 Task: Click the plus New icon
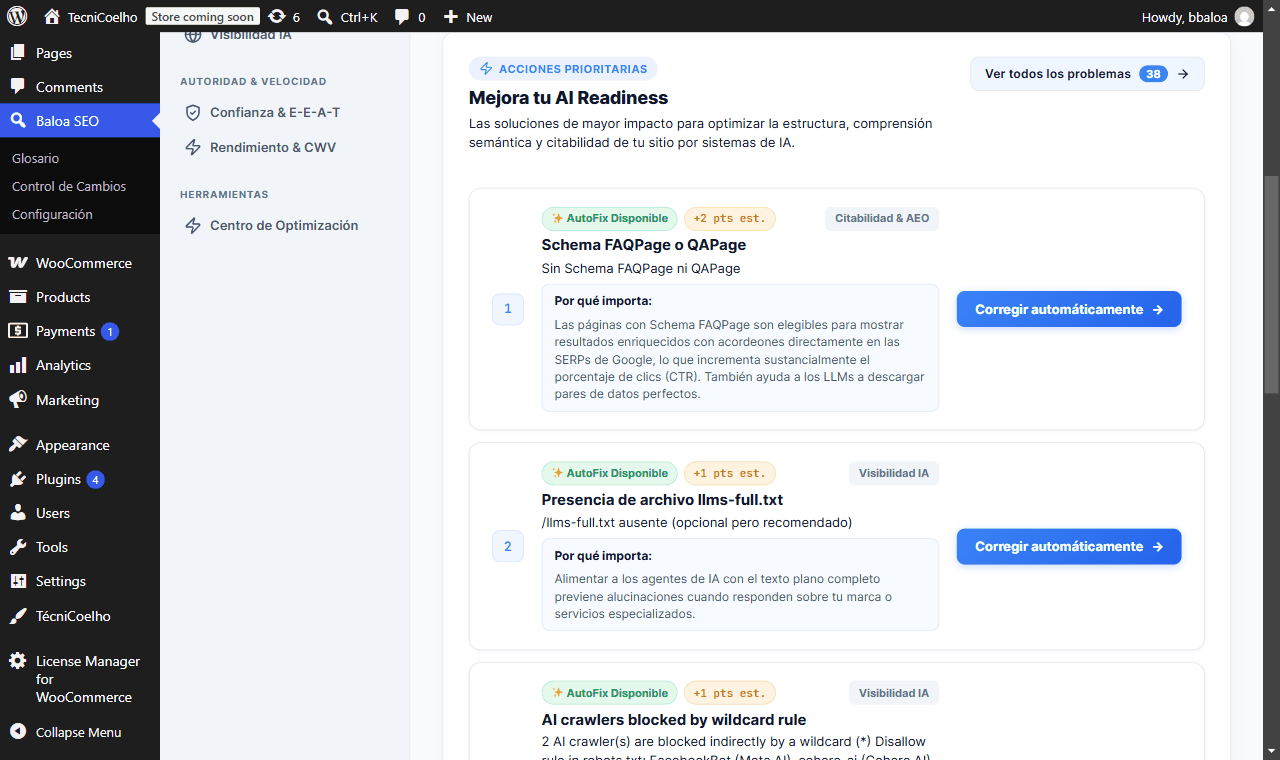451,16
